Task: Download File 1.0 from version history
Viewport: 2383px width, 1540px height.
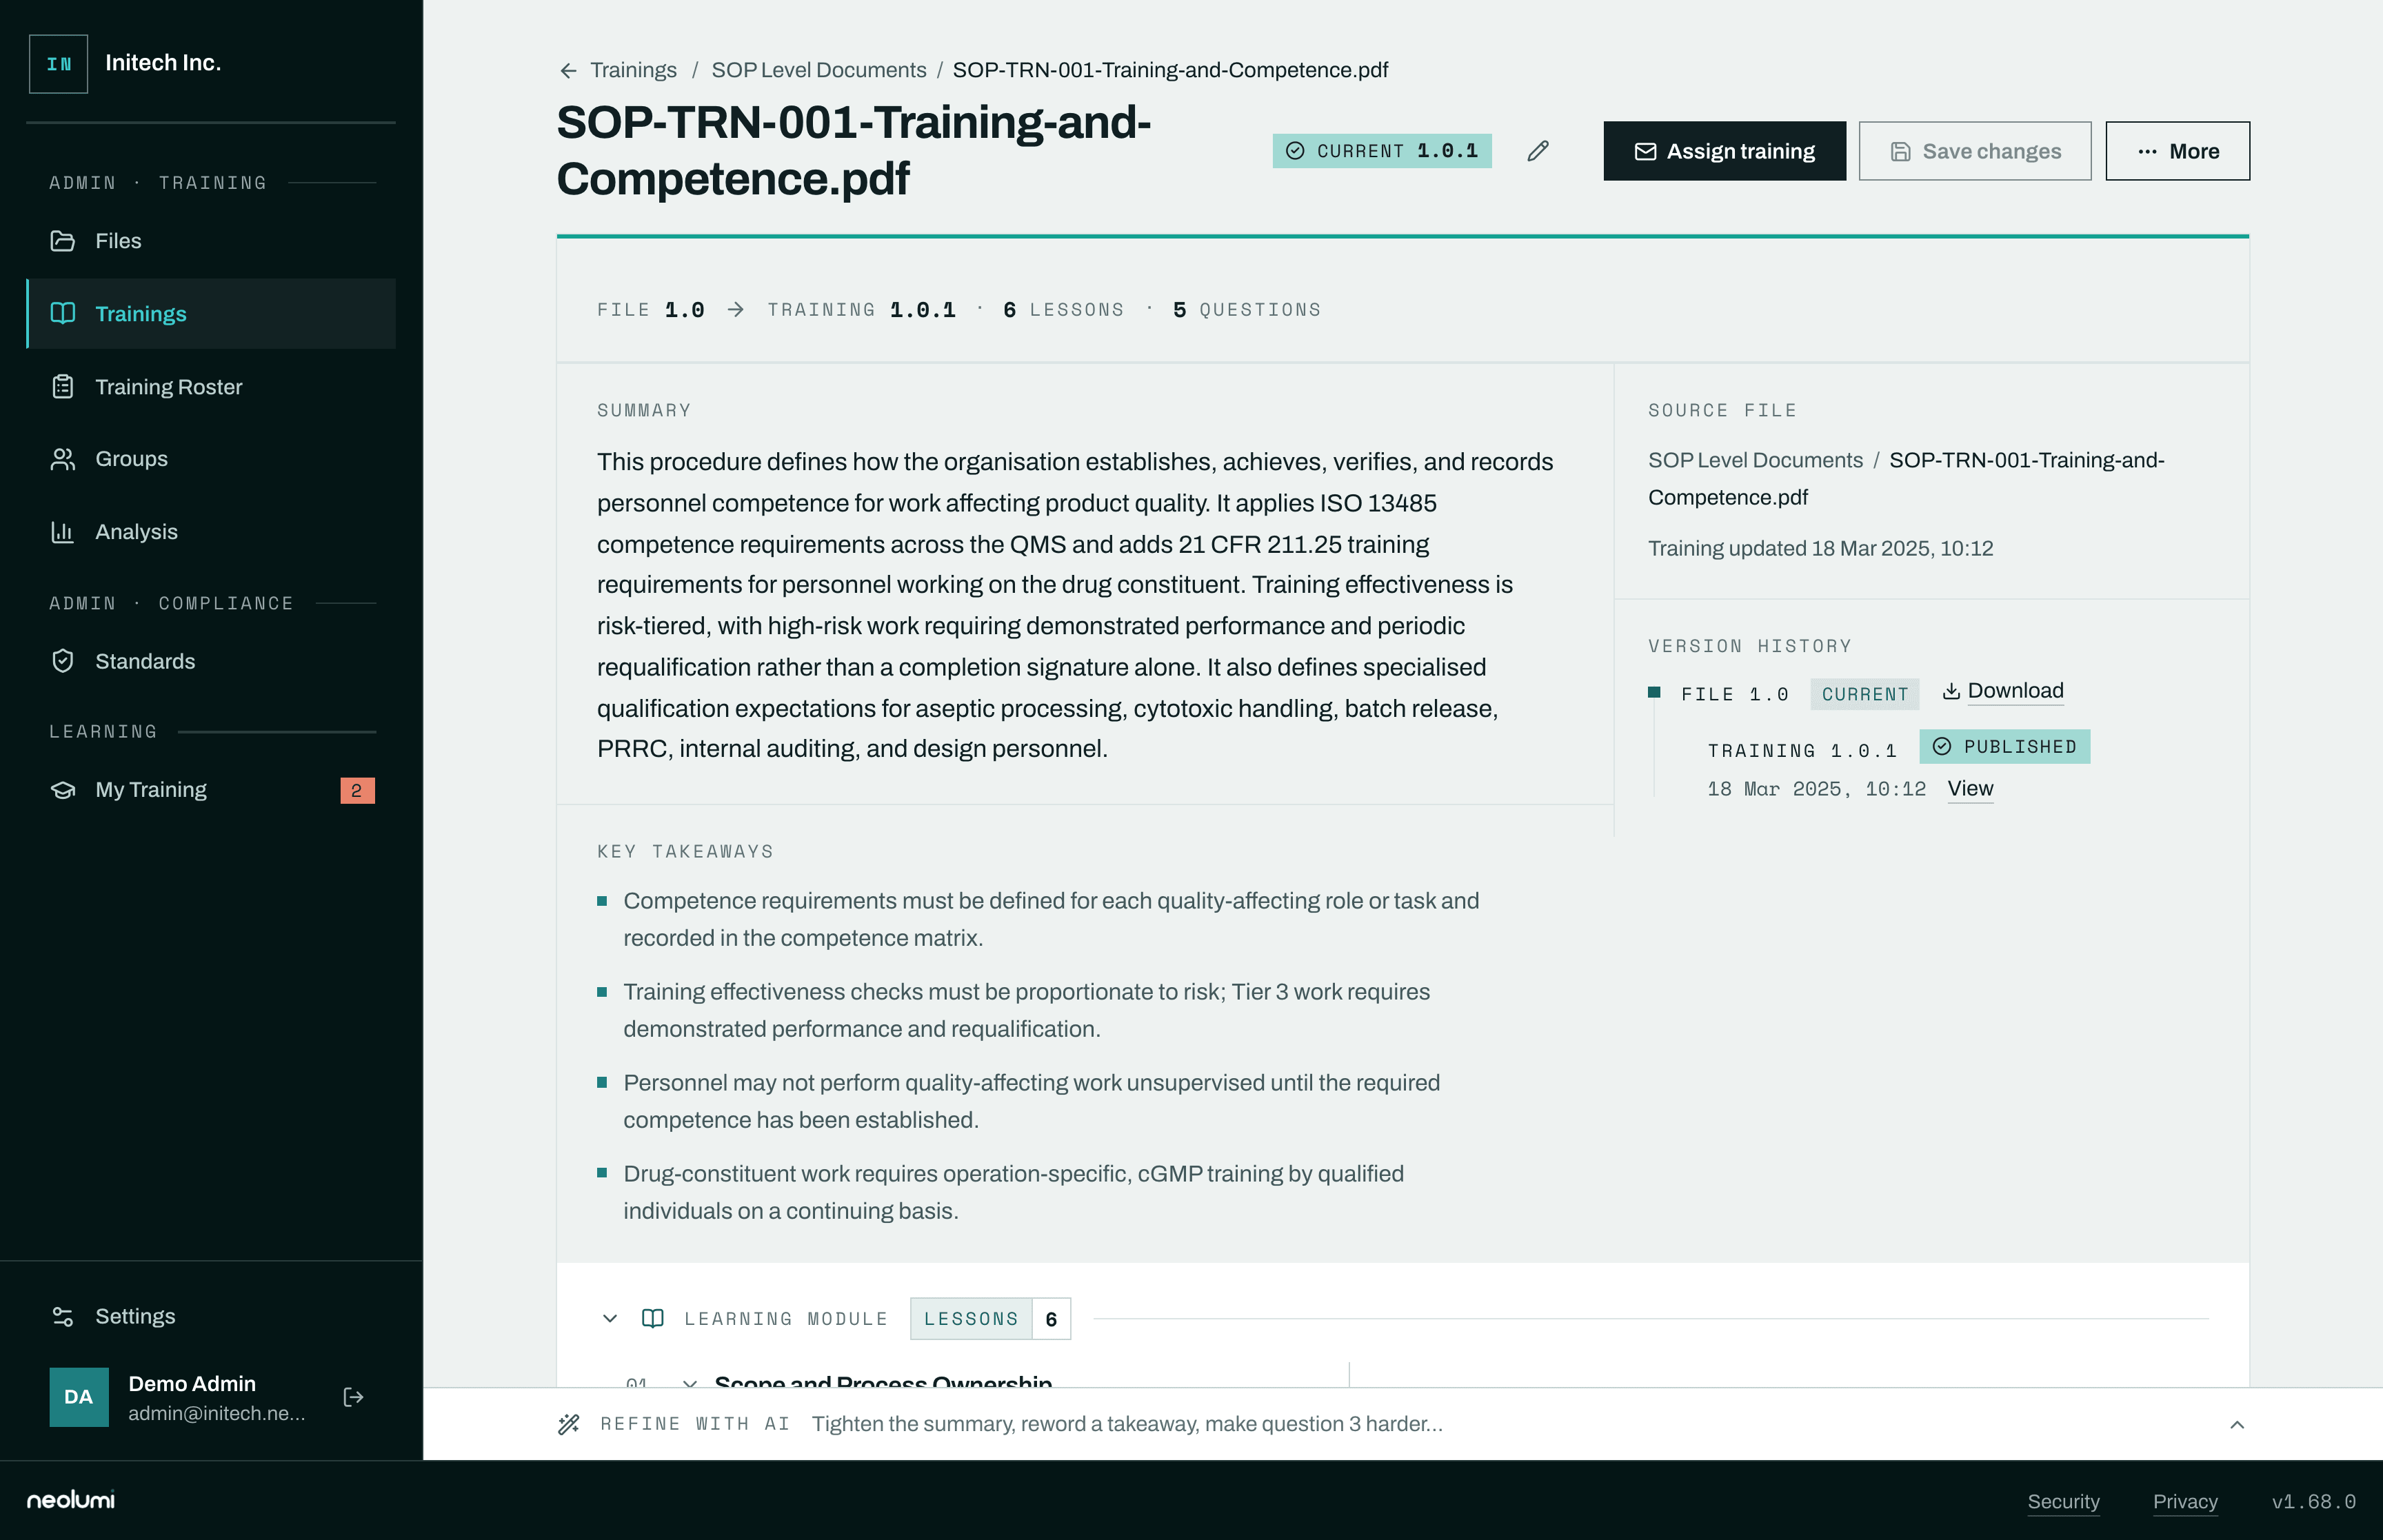Action: 2003,691
